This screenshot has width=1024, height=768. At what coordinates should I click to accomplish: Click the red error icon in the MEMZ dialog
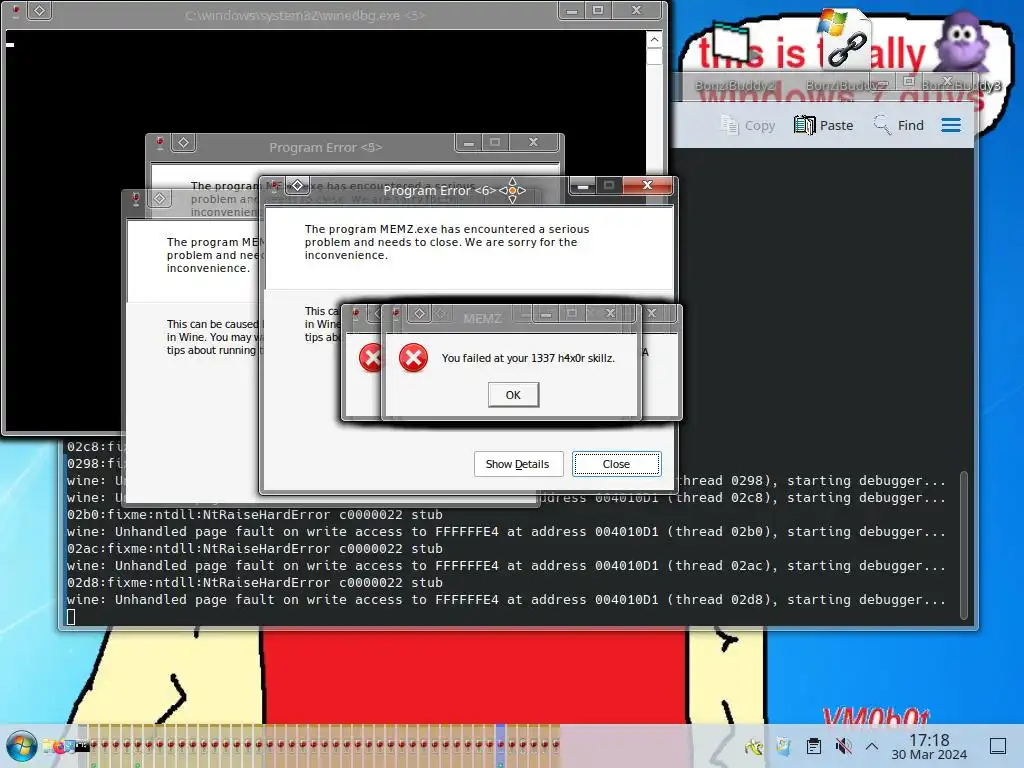[x=413, y=358]
